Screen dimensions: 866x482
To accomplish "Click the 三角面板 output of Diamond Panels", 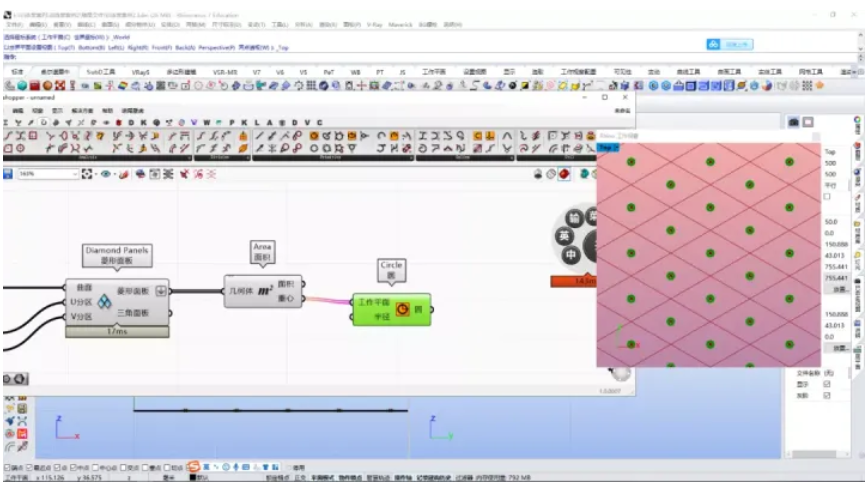I will pyautogui.click(x=133, y=313).
